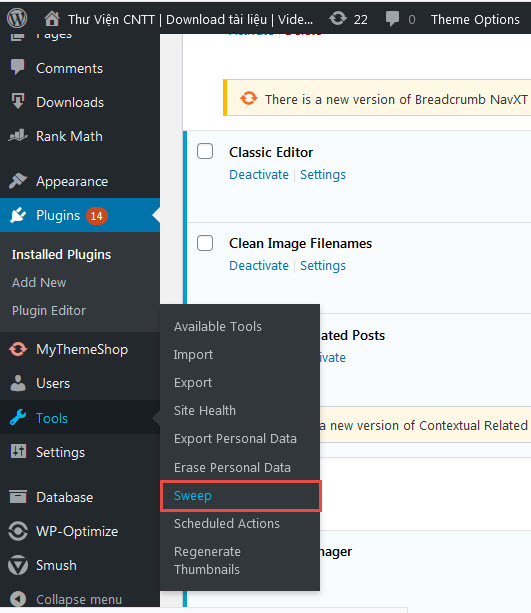531x613 pixels.
Task: Open the Rank Math sidebar menu
Action: pos(69,136)
